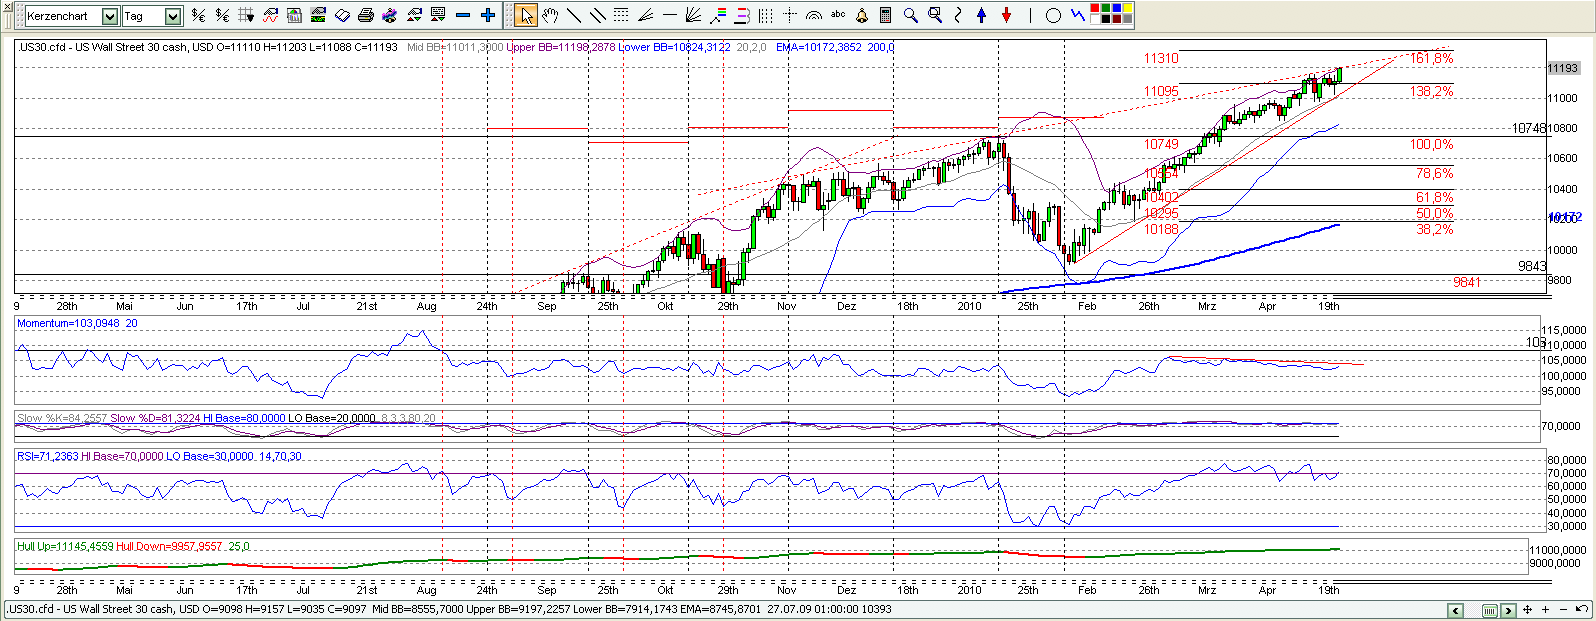The height and width of the screenshot is (621, 1596).
Task: Choose the parallel channel lines tool
Action: (597, 15)
